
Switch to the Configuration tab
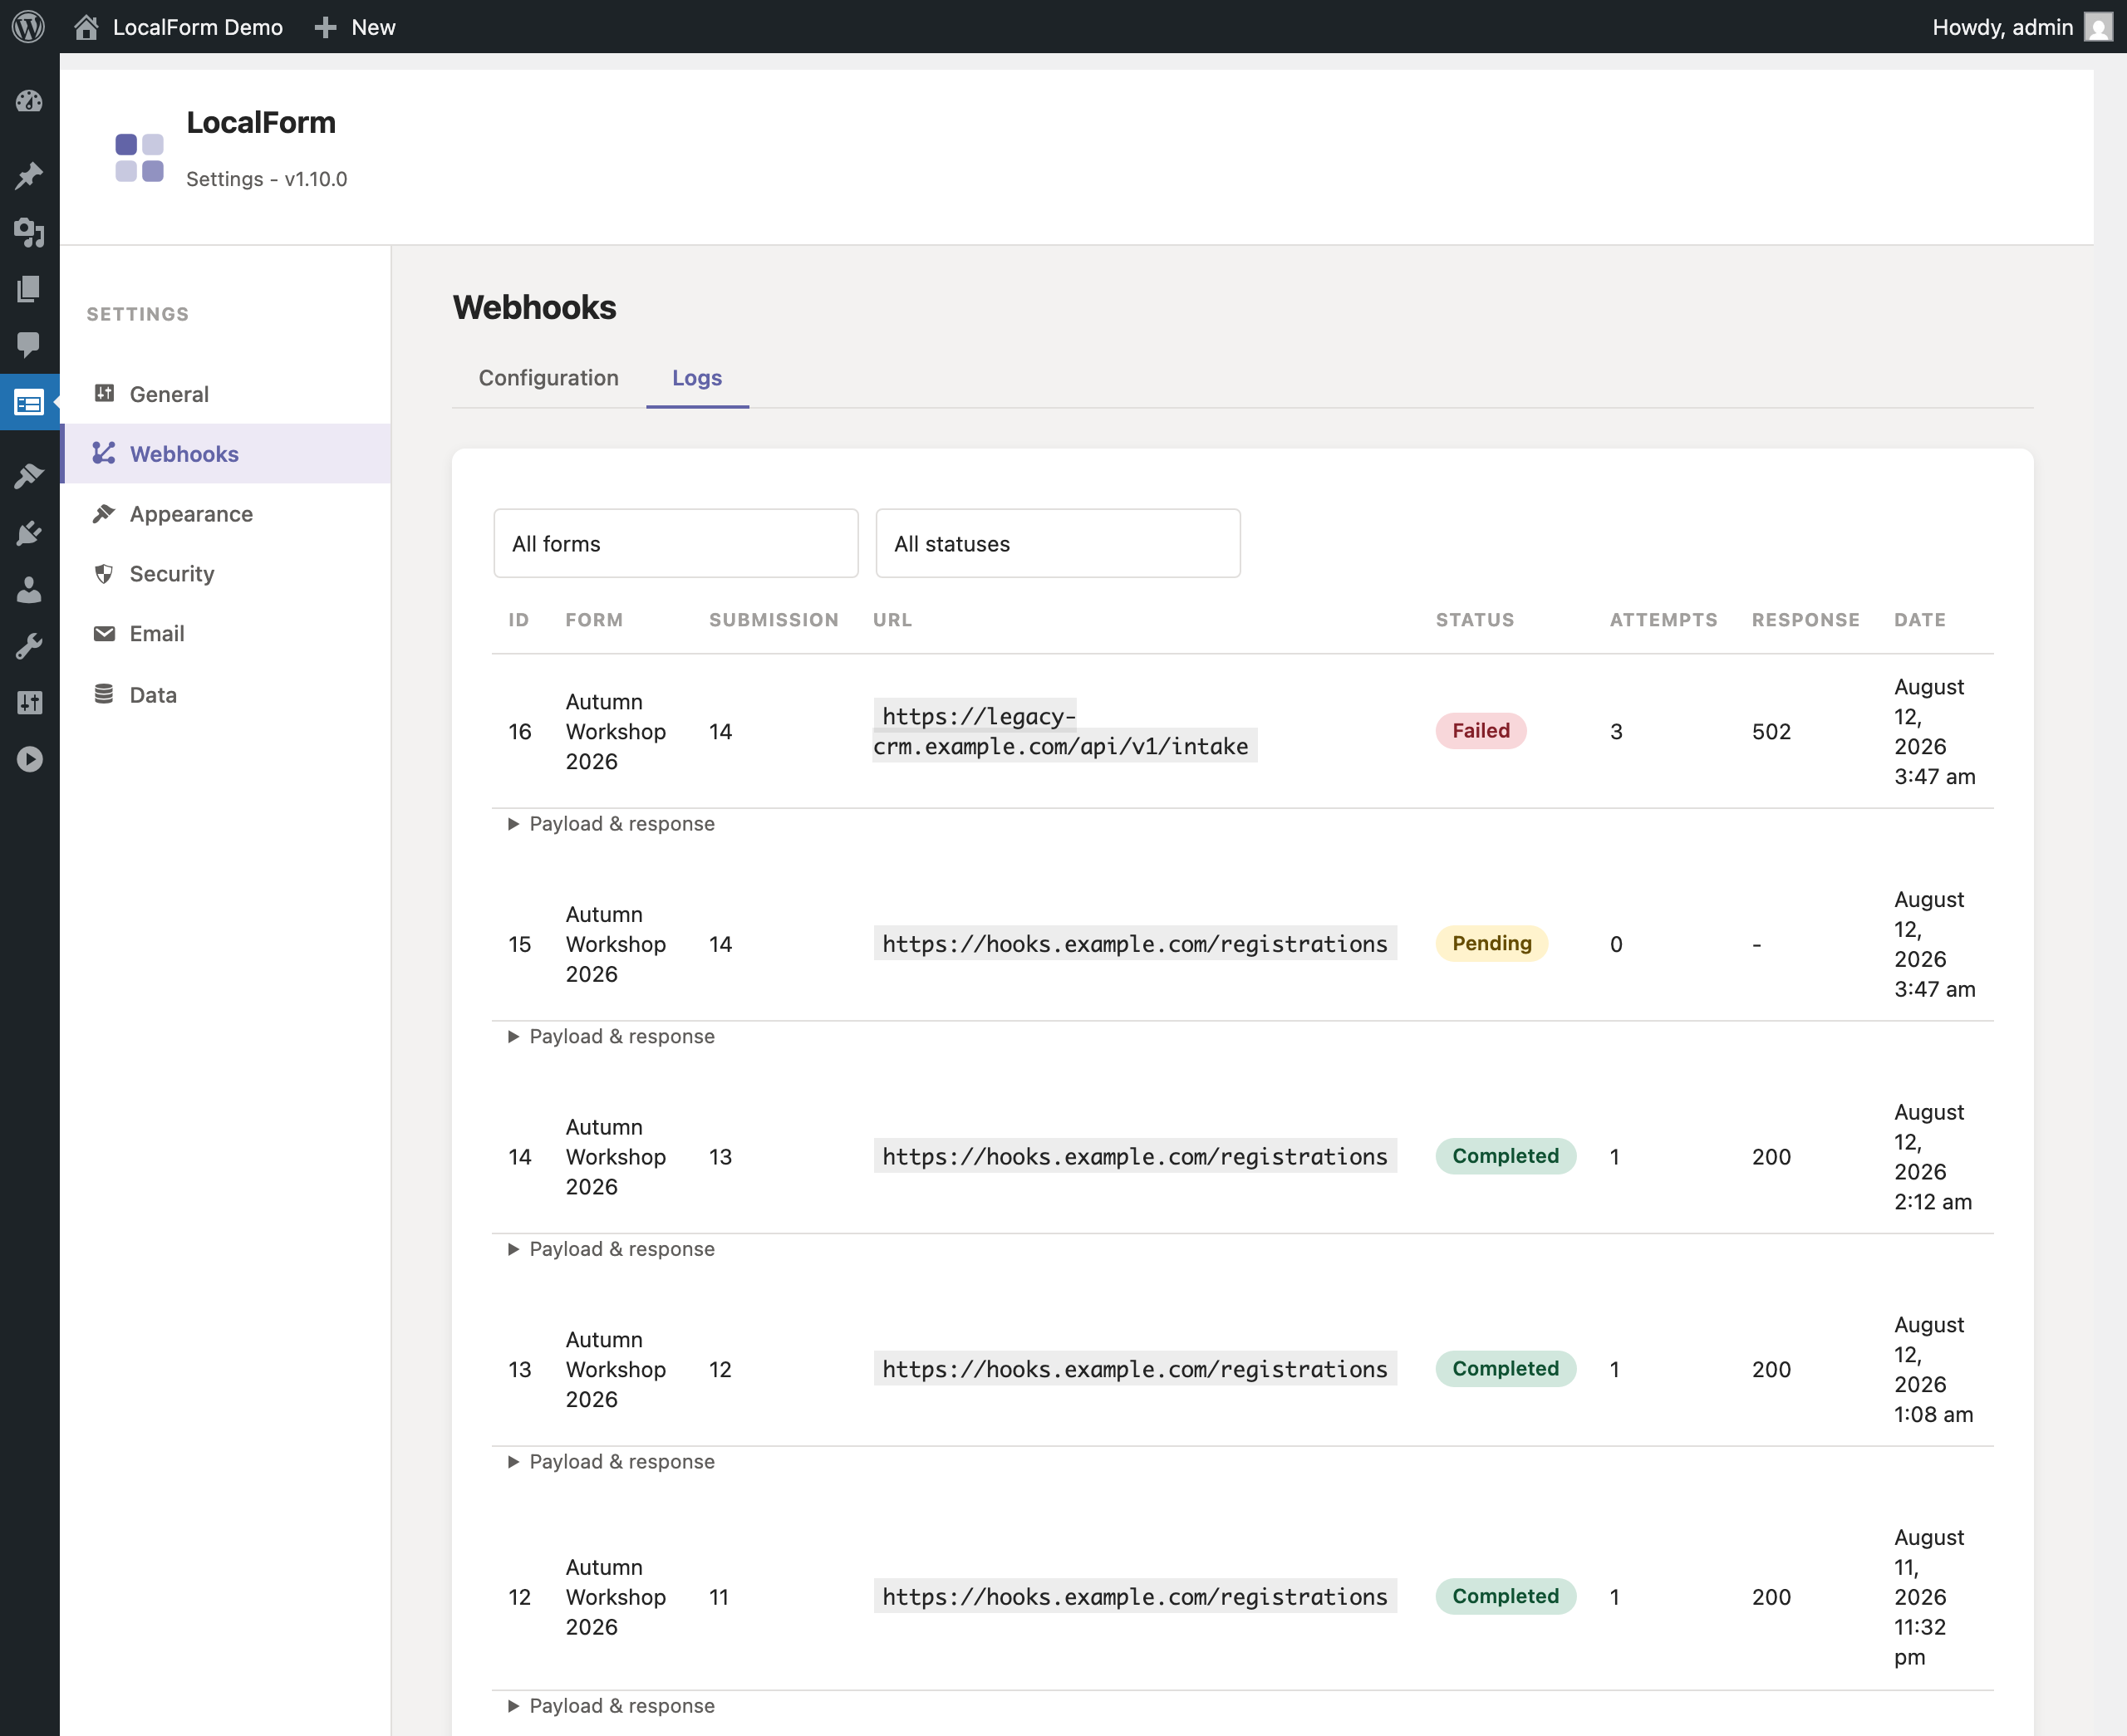[549, 378]
